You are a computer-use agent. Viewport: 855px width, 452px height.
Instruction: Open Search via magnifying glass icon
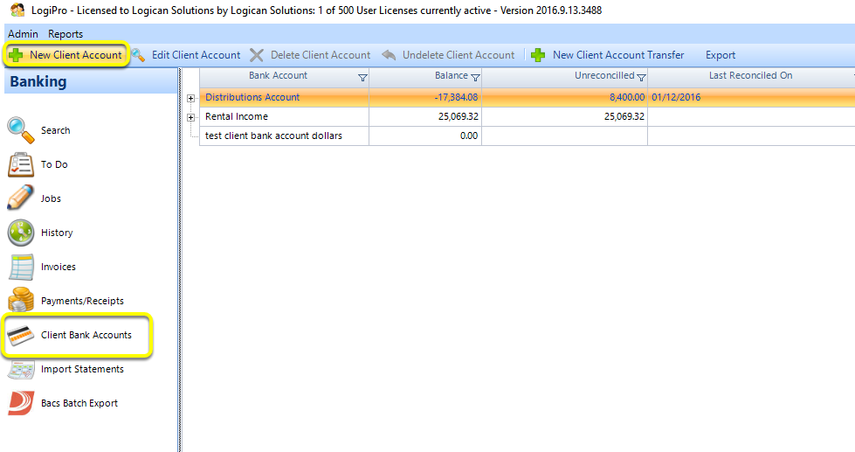(21, 130)
